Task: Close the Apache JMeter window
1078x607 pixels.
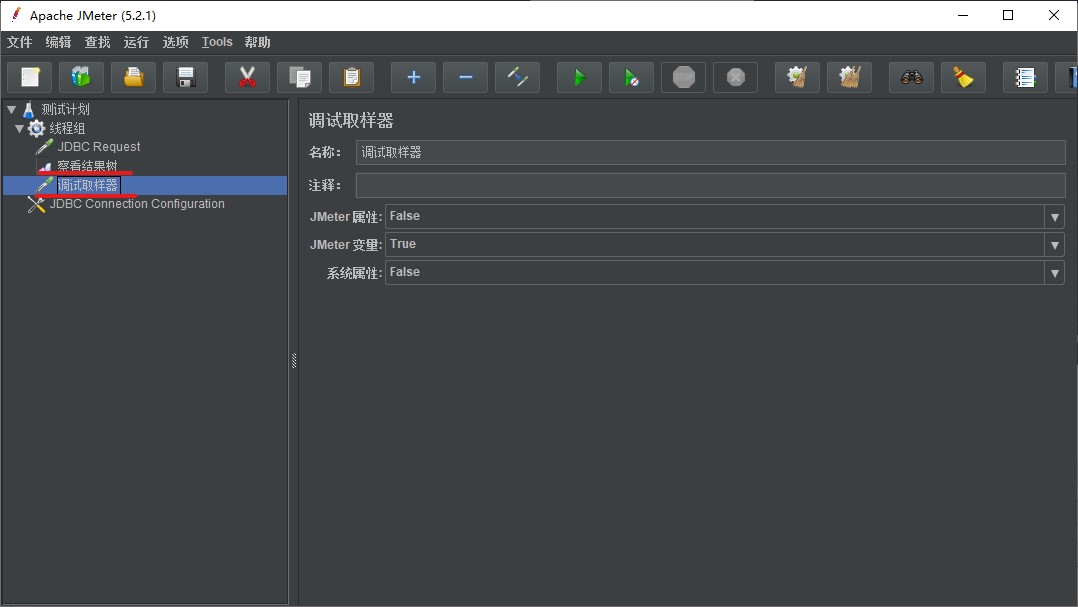Action: pos(1053,15)
